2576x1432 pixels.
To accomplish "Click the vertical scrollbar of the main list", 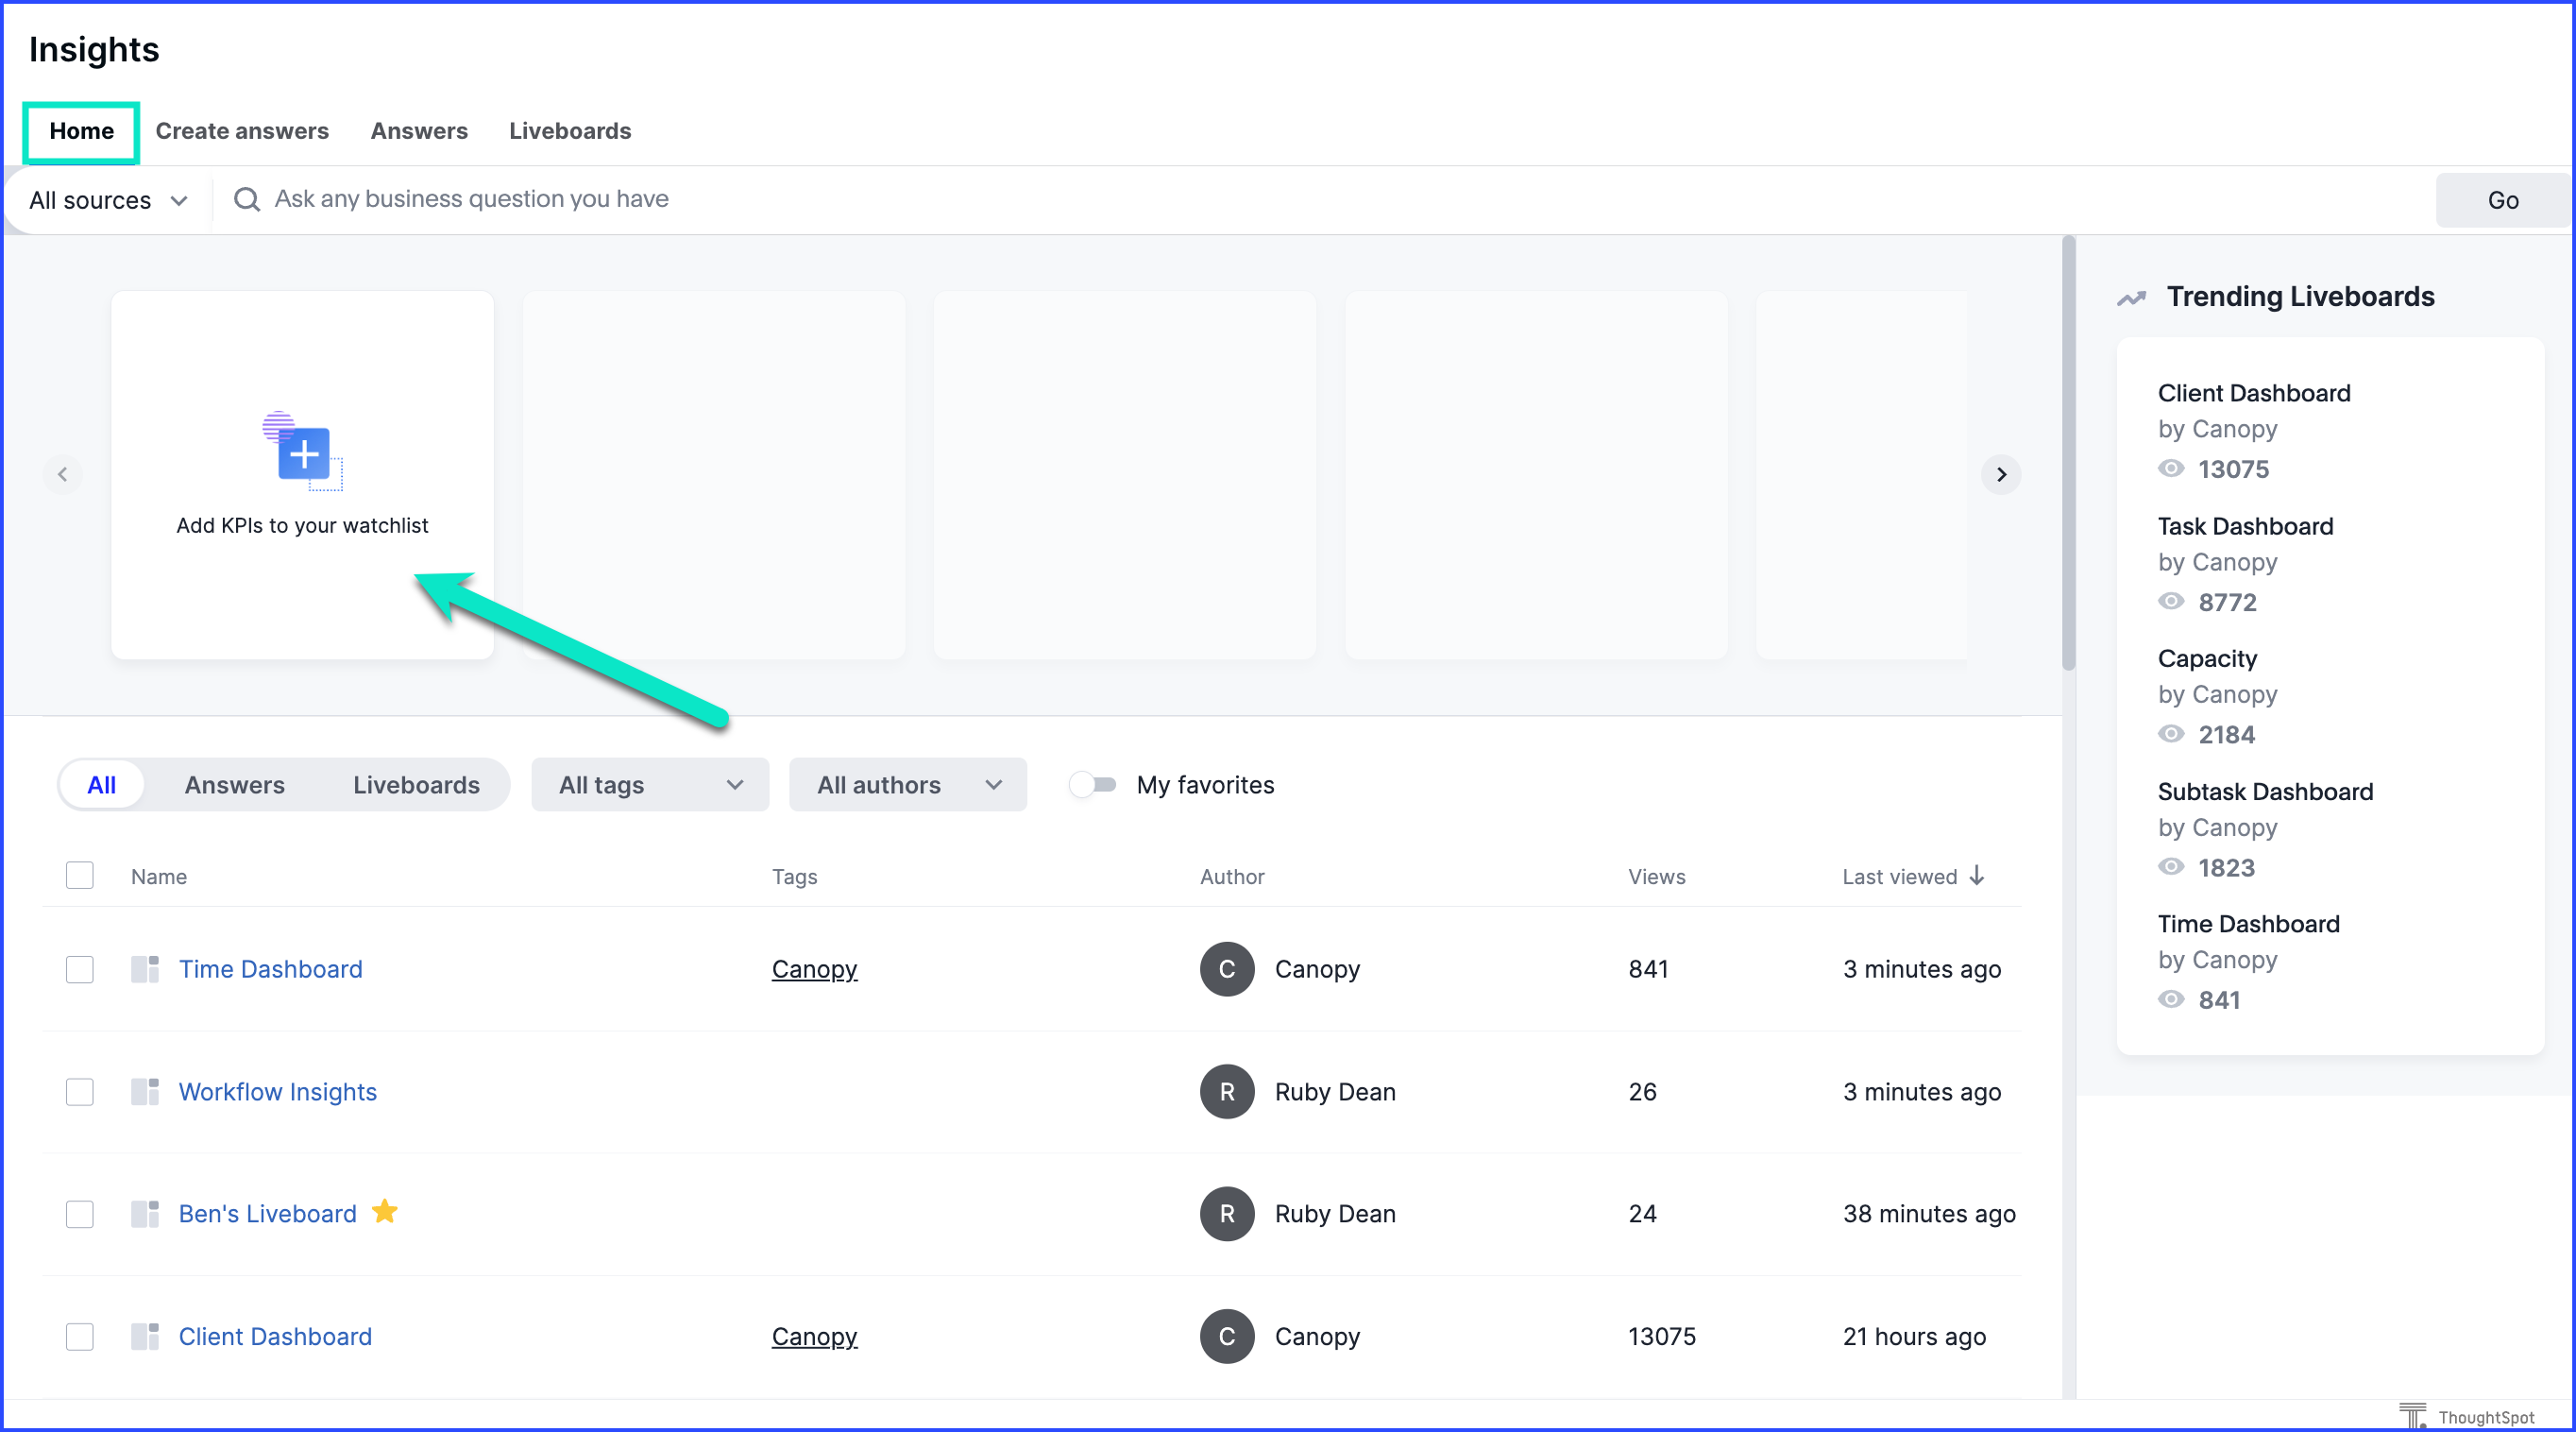I will click(x=2069, y=454).
